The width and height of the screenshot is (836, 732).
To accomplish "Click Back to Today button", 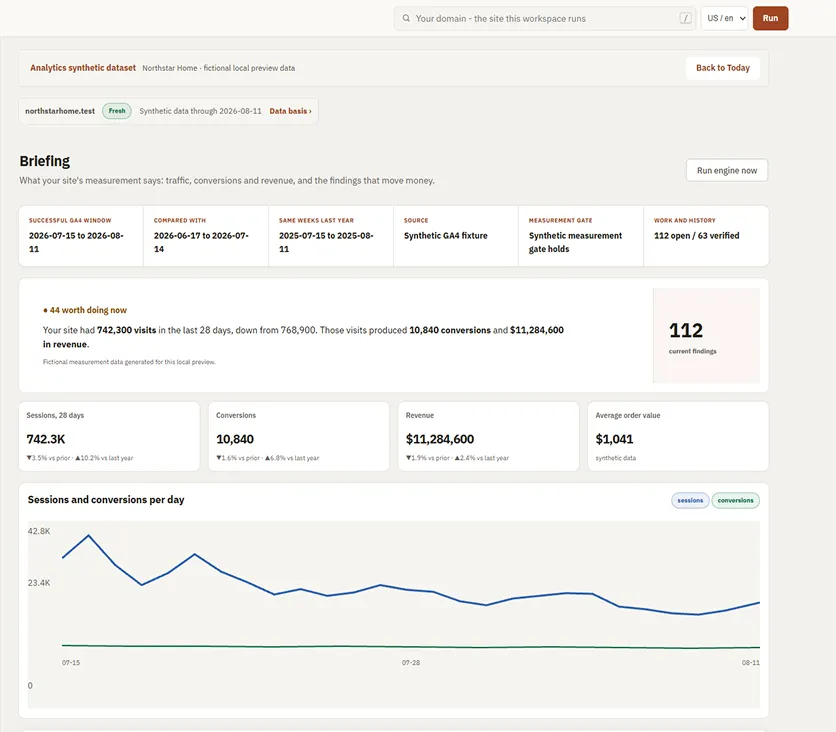I will (722, 68).
